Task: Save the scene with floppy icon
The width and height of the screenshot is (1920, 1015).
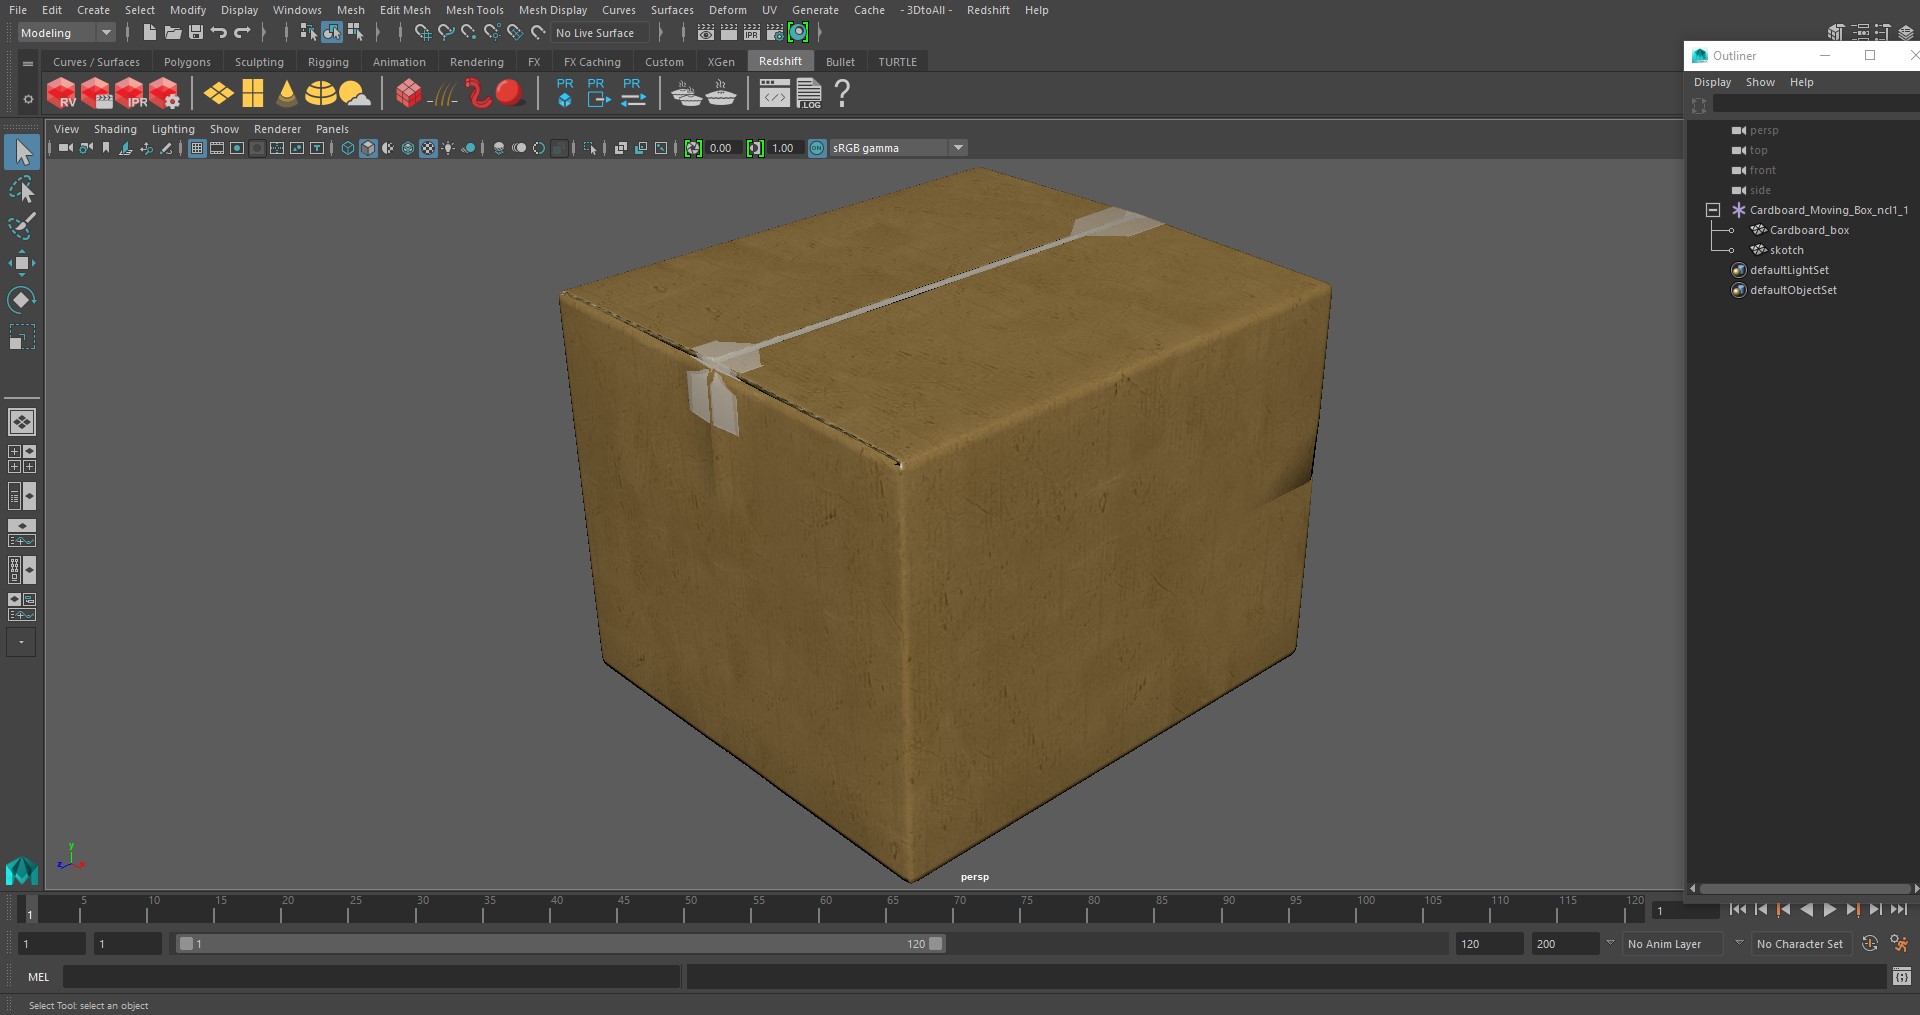Action: tap(196, 33)
